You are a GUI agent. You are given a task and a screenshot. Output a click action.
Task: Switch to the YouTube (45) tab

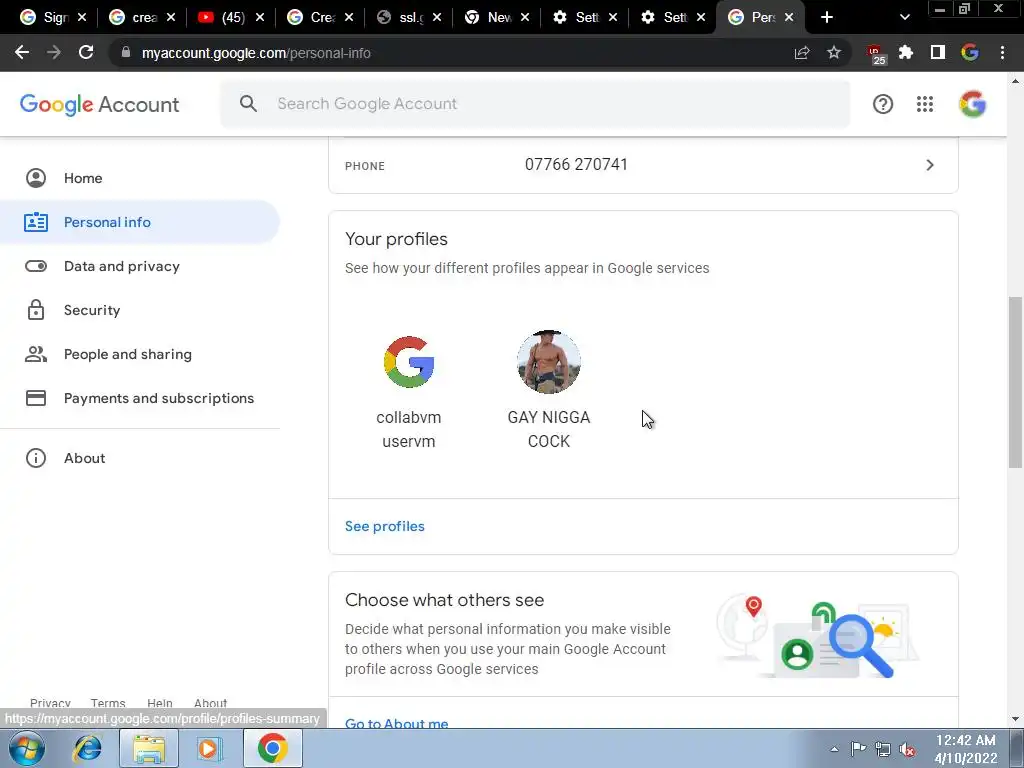pyautogui.click(x=222, y=18)
